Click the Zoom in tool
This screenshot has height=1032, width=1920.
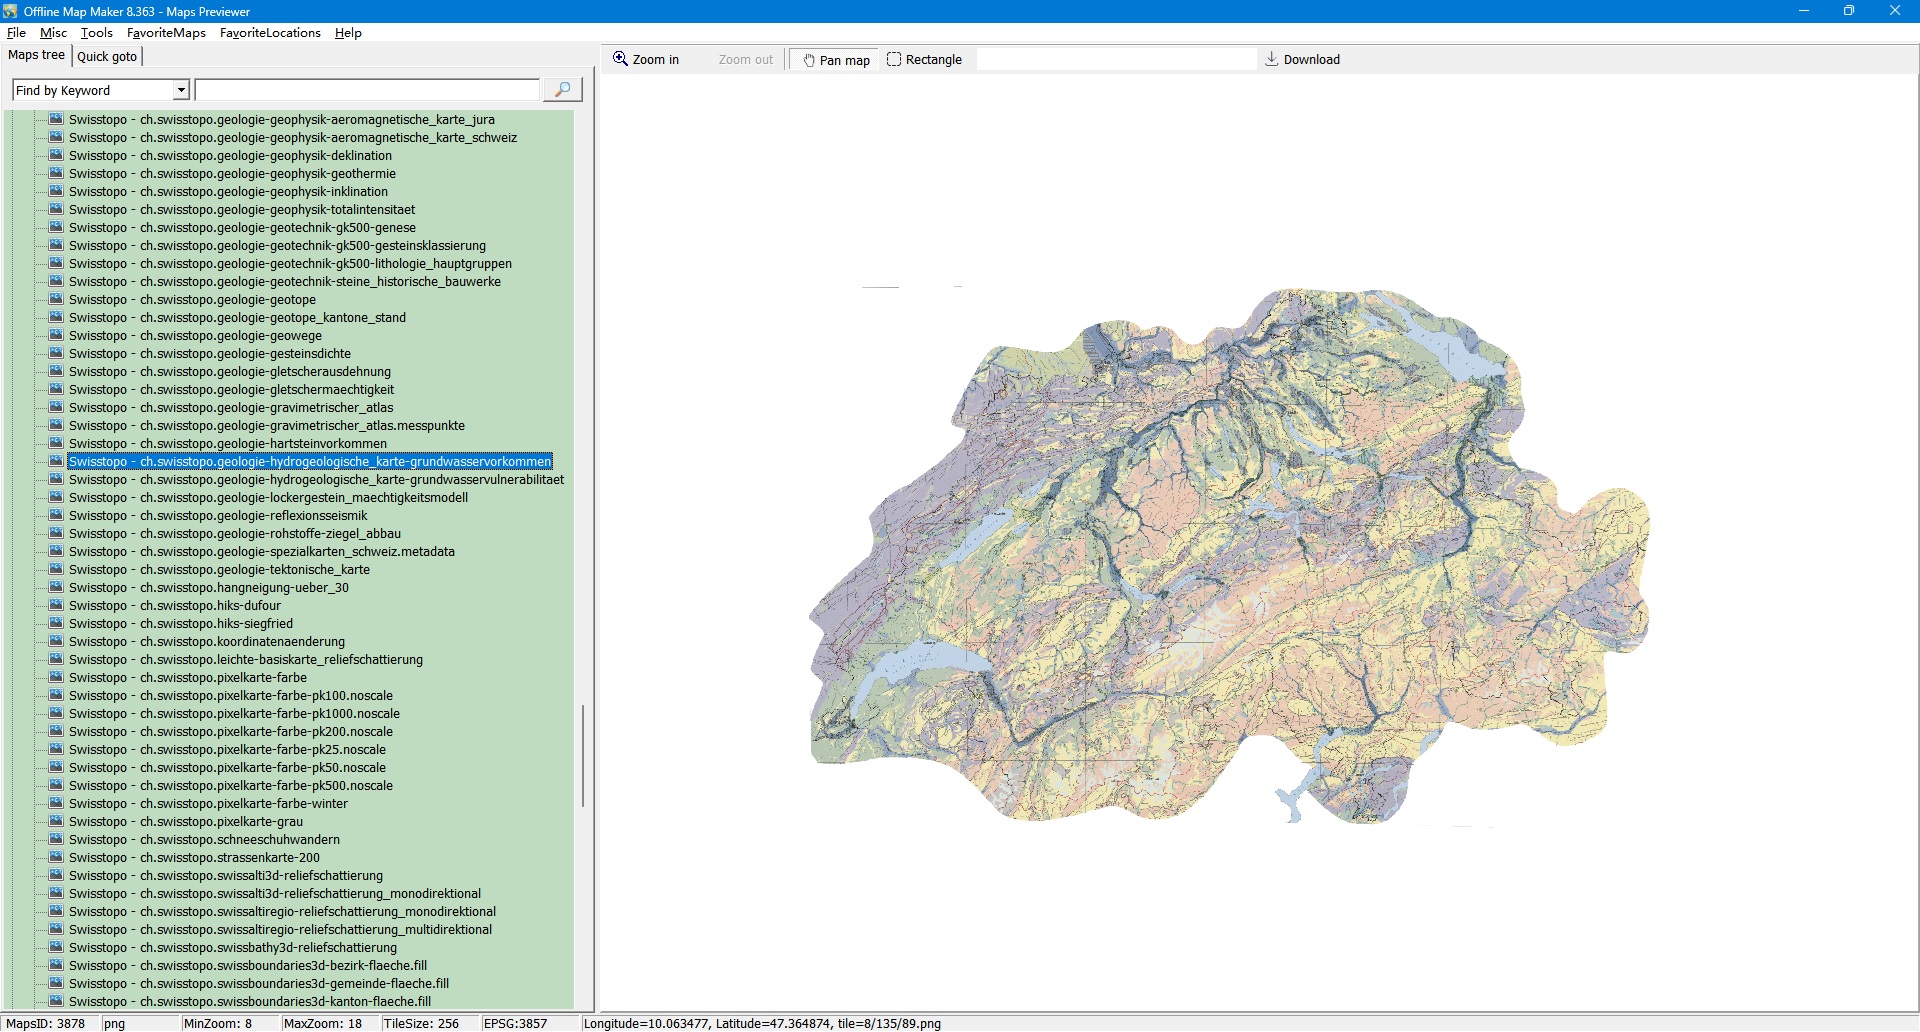[x=646, y=60]
